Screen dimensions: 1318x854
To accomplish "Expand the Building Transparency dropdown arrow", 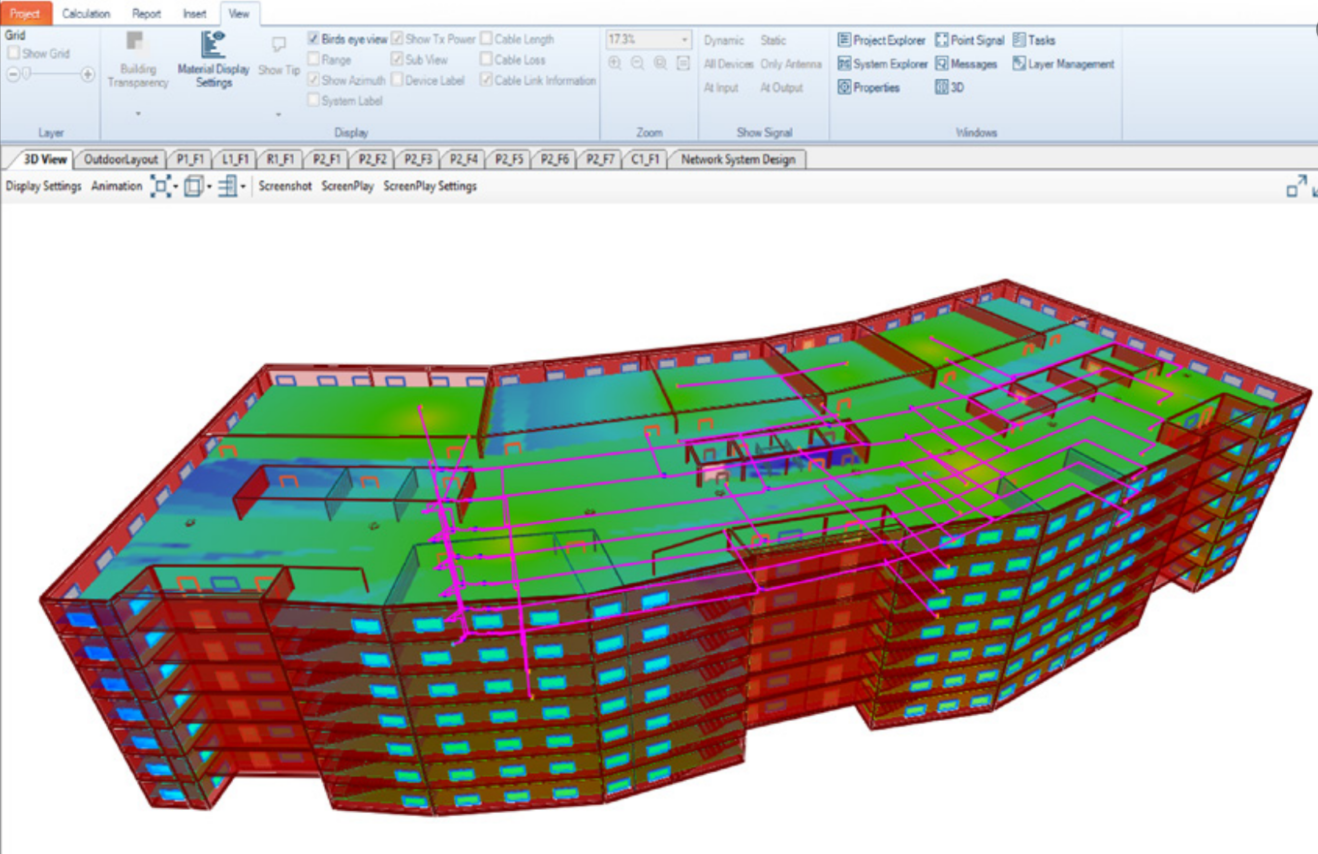I will 138,113.
